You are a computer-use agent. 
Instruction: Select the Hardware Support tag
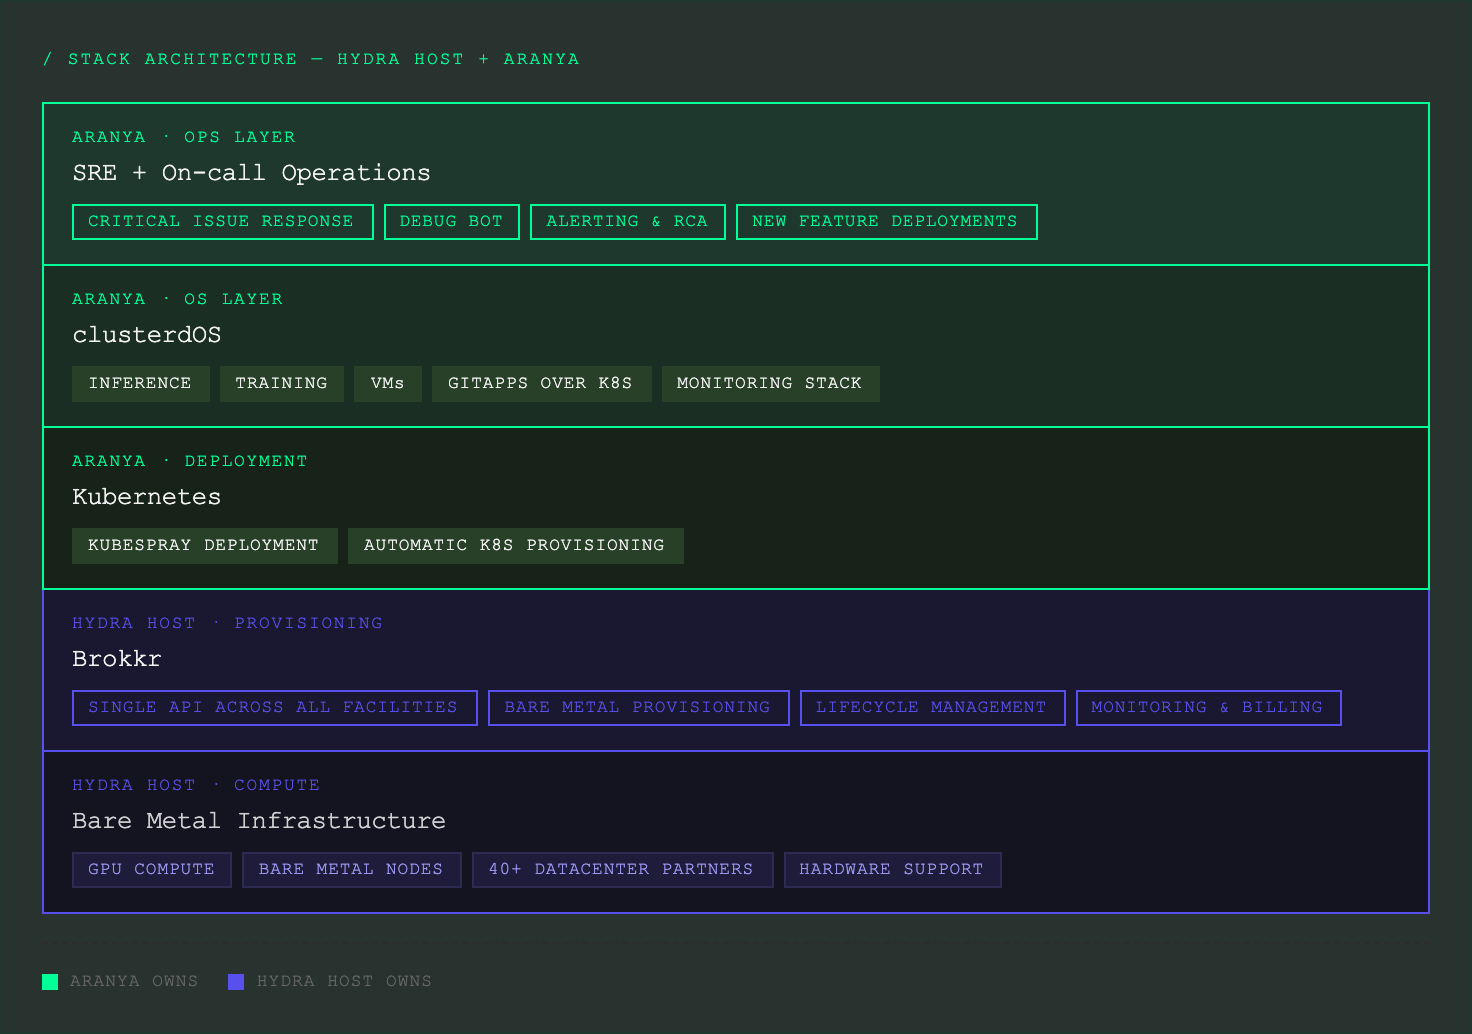pyautogui.click(x=893, y=870)
